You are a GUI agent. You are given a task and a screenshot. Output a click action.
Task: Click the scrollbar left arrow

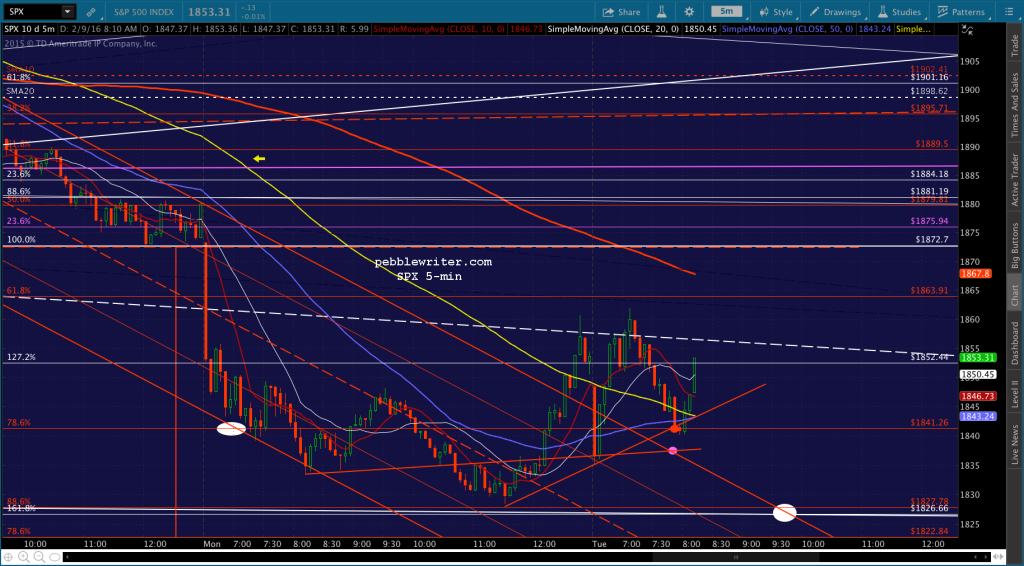pos(67,557)
